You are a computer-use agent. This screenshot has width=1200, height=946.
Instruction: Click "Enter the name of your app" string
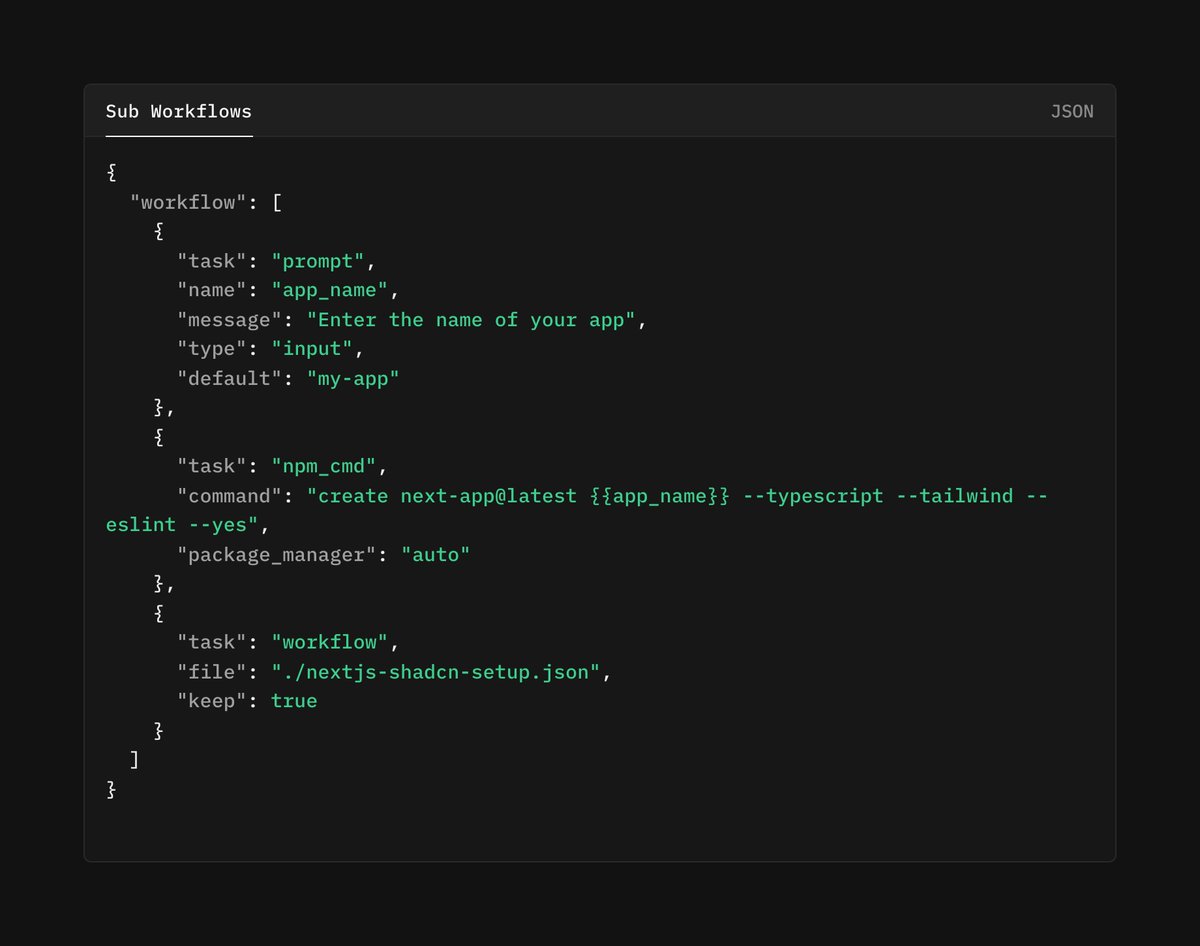471,320
